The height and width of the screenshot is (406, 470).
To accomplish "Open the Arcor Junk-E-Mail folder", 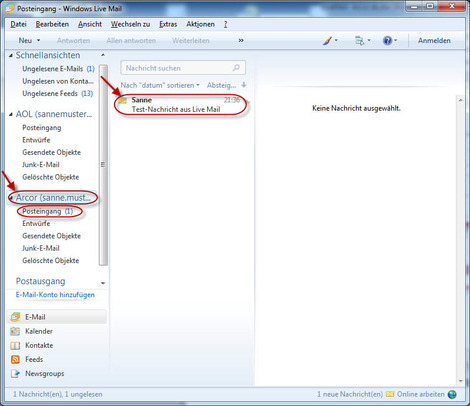I will tap(41, 248).
